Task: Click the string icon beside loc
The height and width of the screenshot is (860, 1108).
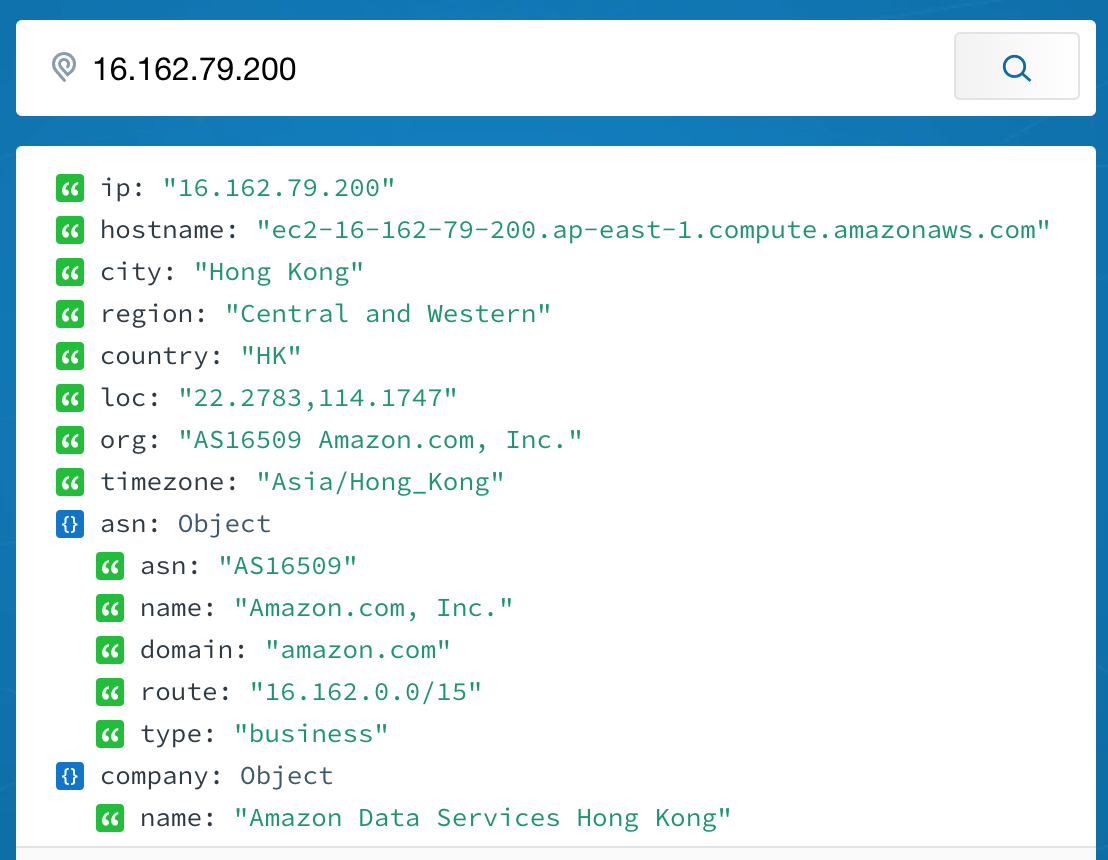Action: (x=70, y=399)
